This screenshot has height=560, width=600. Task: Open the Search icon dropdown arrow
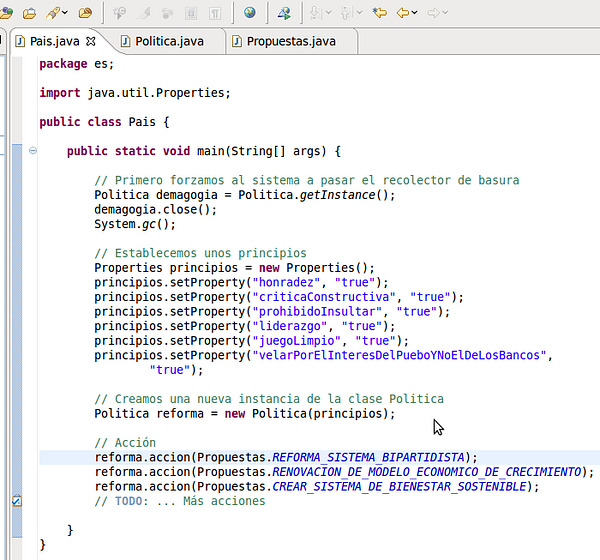pyautogui.click(x=64, y=13)
